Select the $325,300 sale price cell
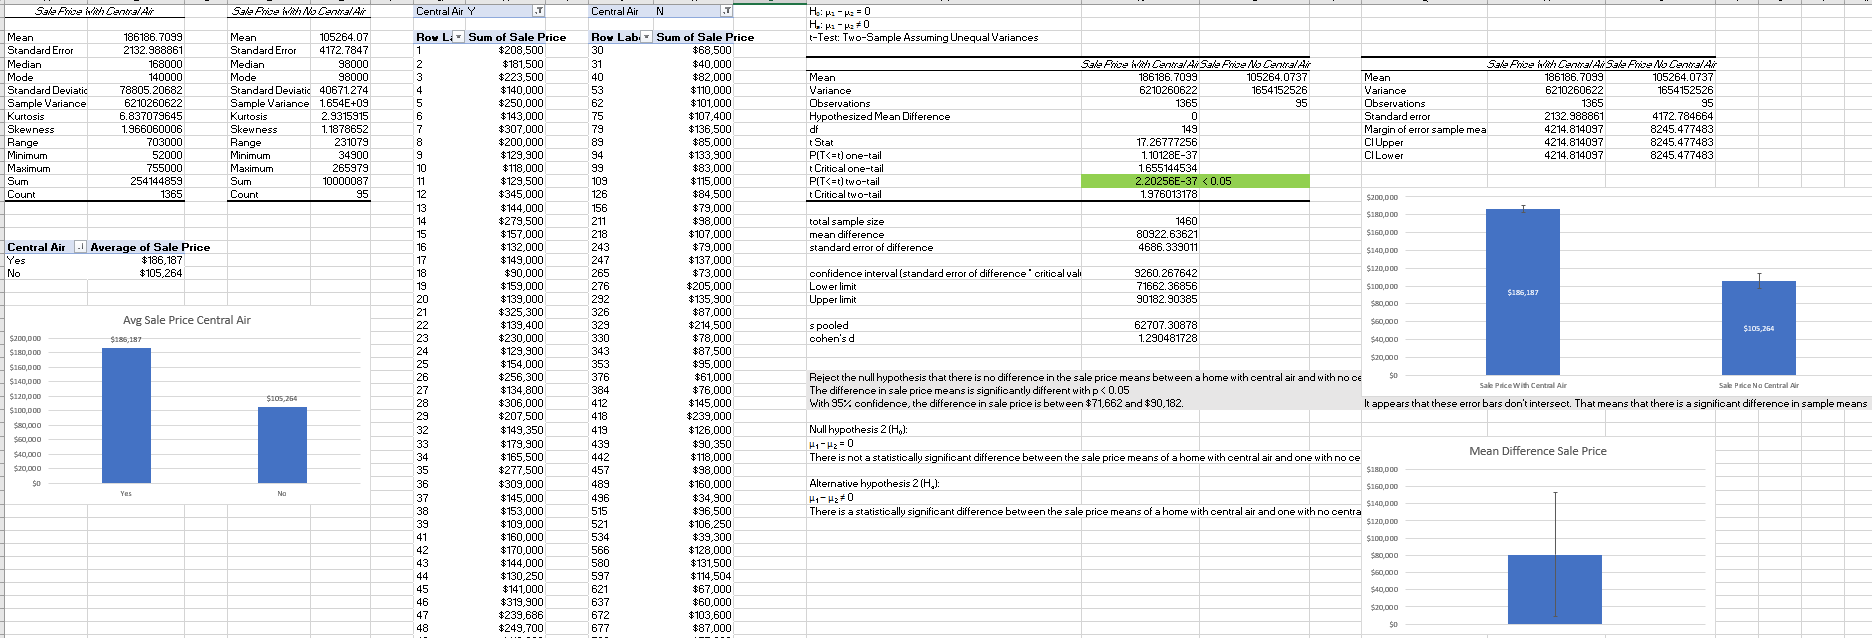The width and height of the screenshot is (1872, 638). coord(521,312)
